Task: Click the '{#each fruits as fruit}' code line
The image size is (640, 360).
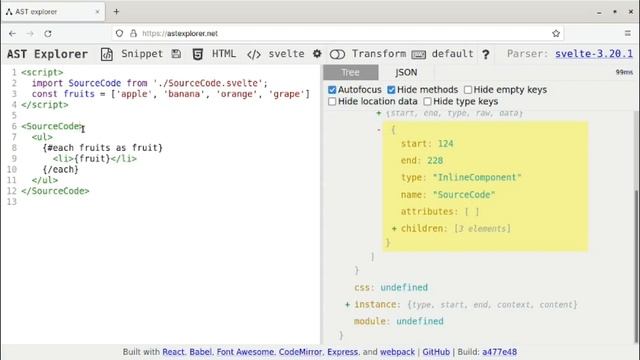Action: coord(102,148)
